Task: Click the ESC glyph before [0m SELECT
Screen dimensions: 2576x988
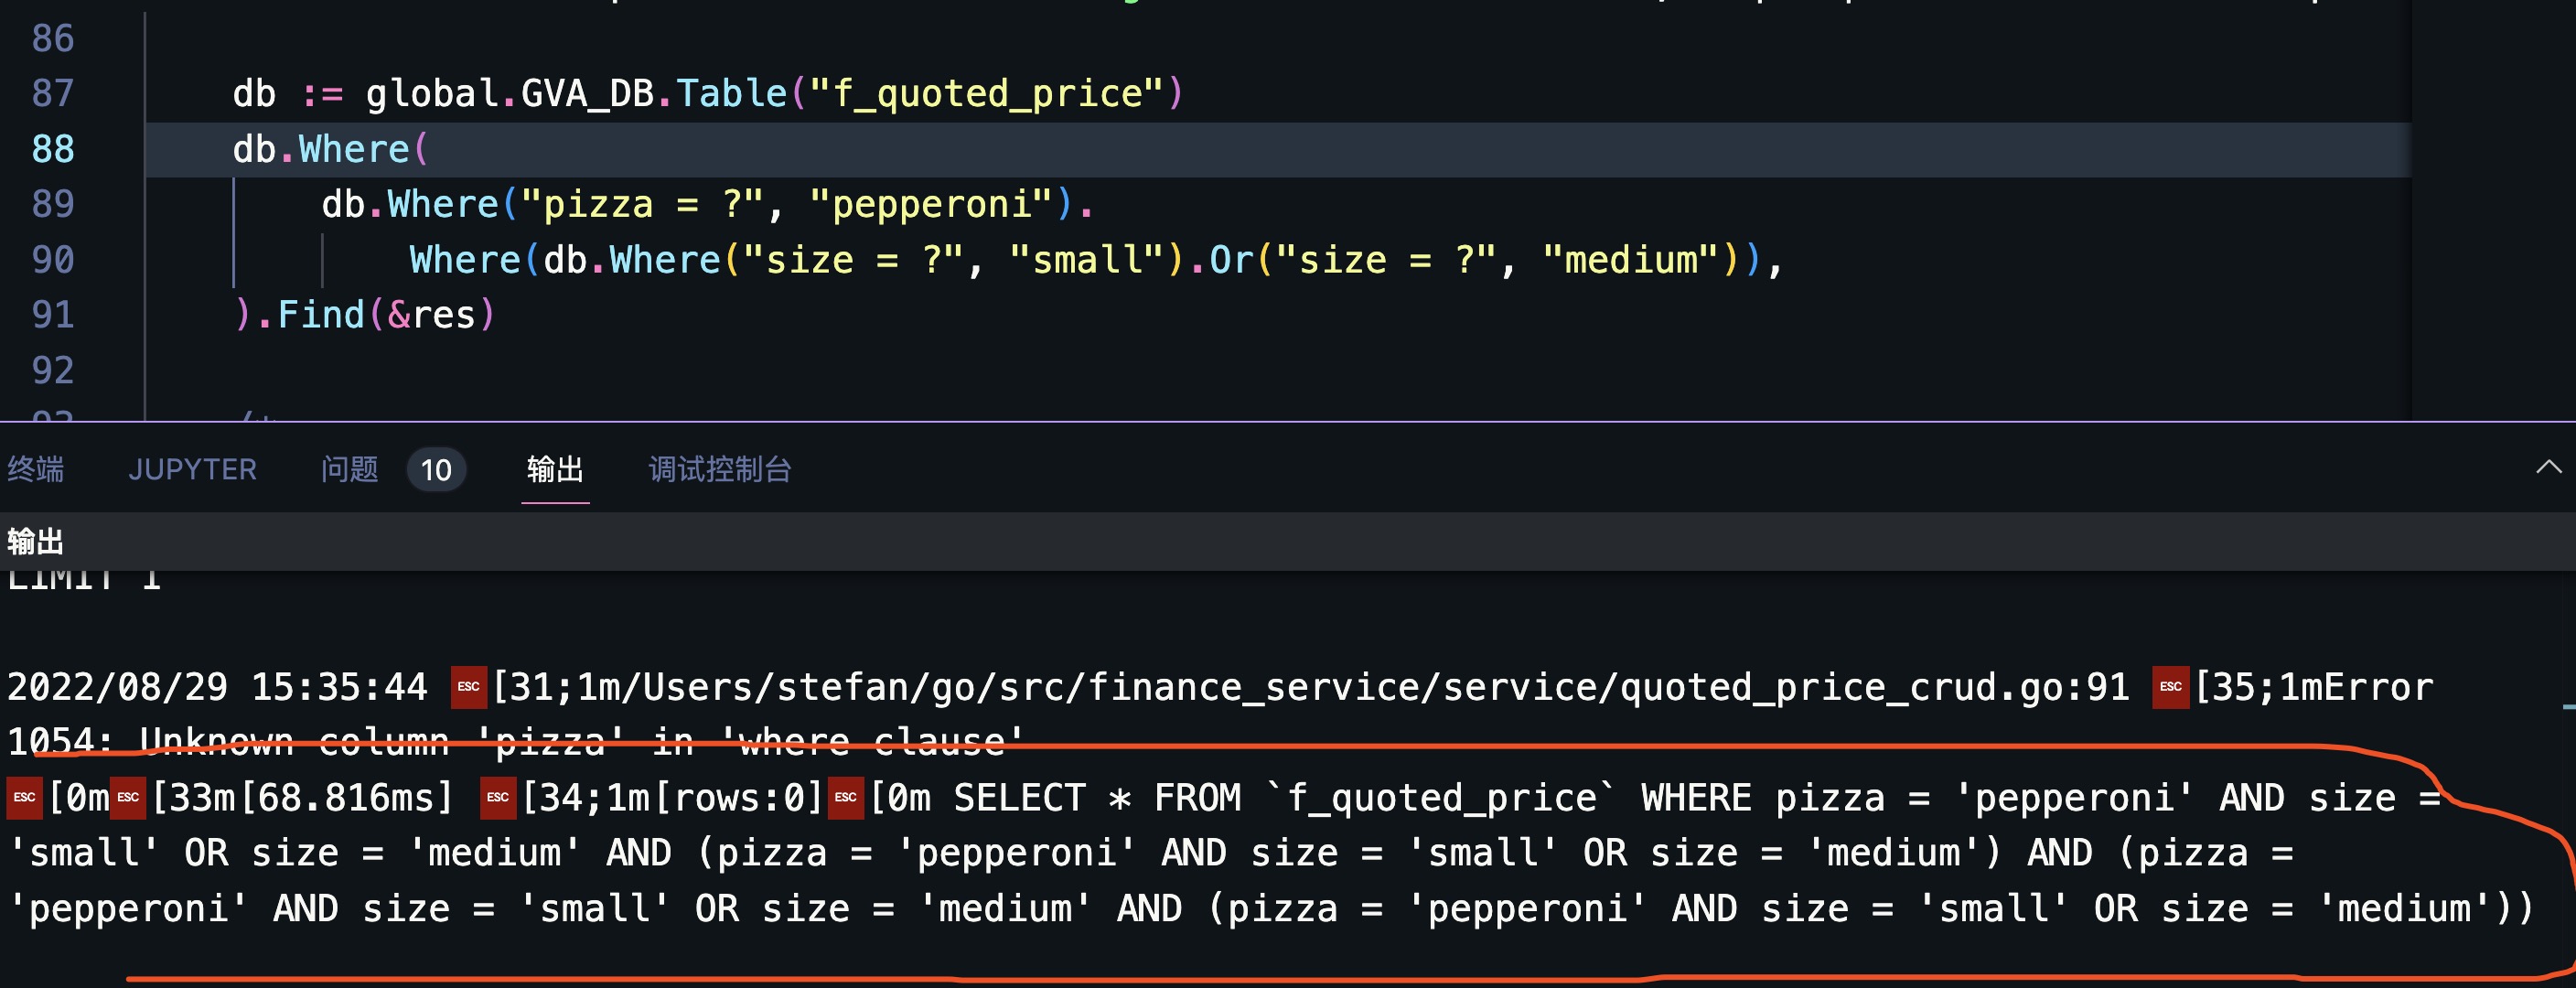Action: [846, 798]
